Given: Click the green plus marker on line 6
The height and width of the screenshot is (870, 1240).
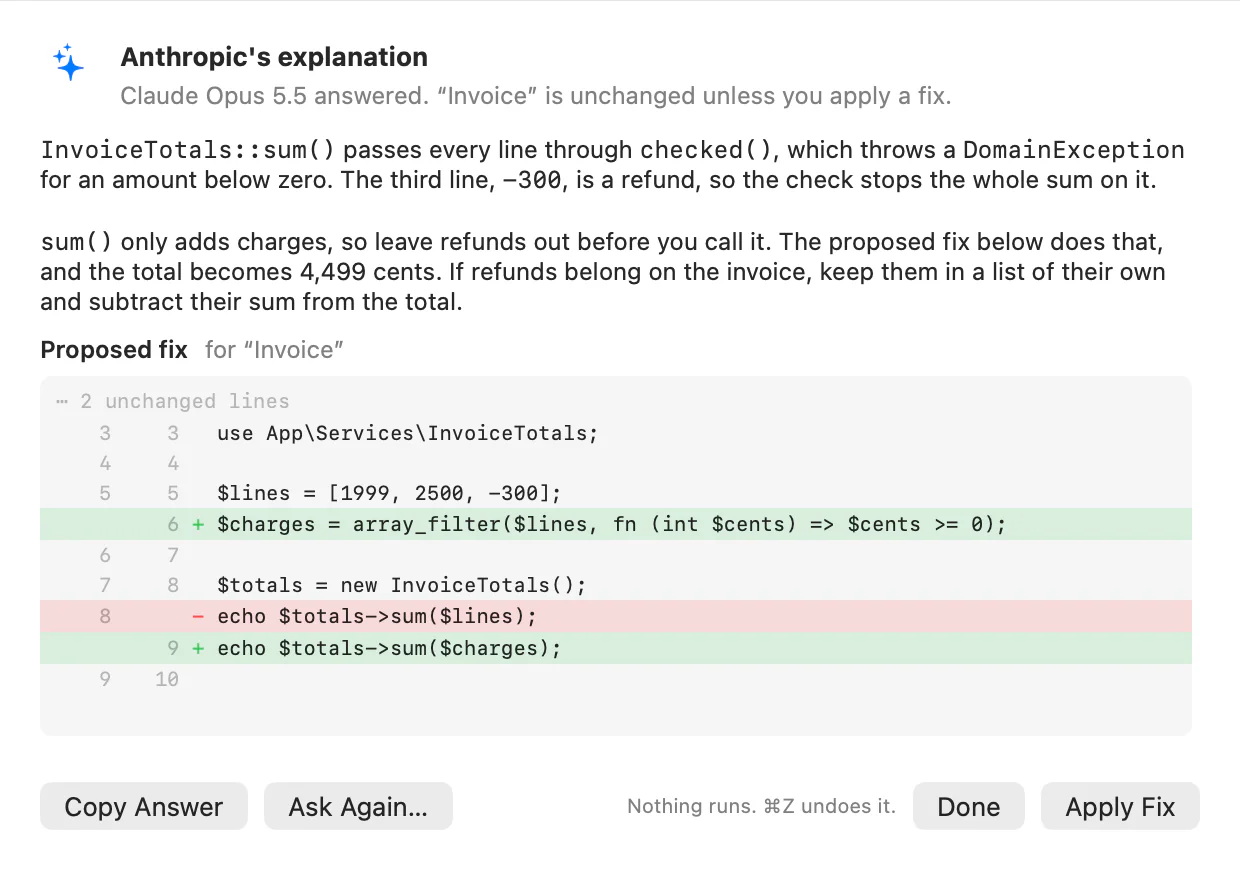Looking at the screenshot, I should [198, 524].
